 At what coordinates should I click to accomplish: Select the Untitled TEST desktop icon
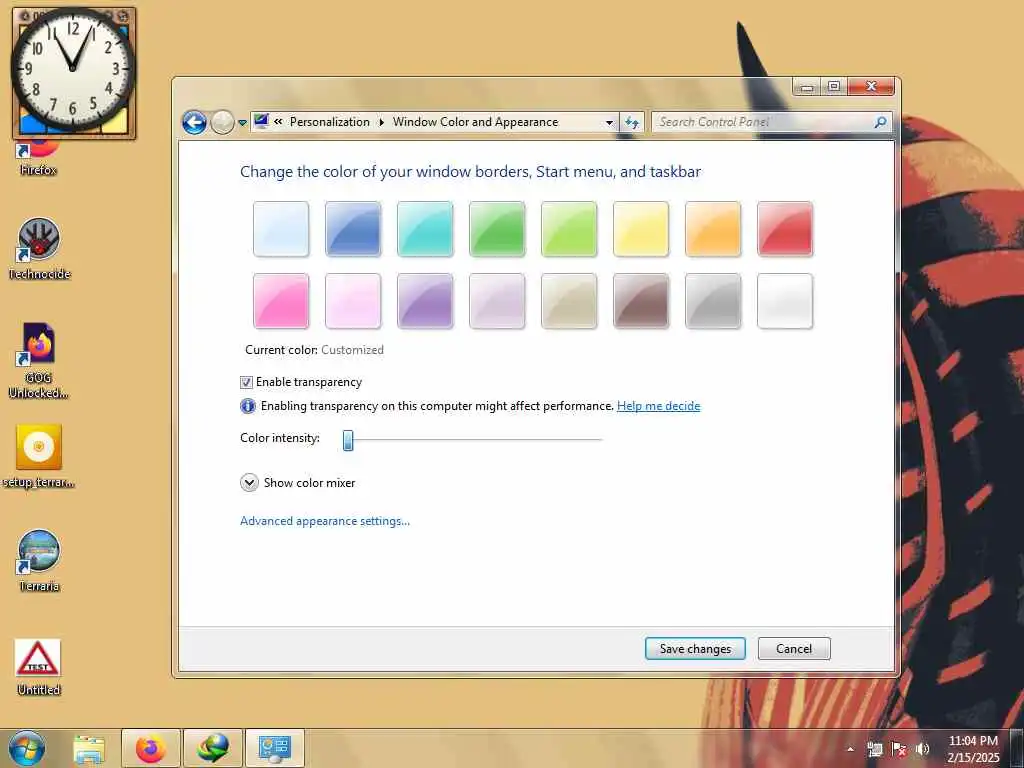point(39,667)
